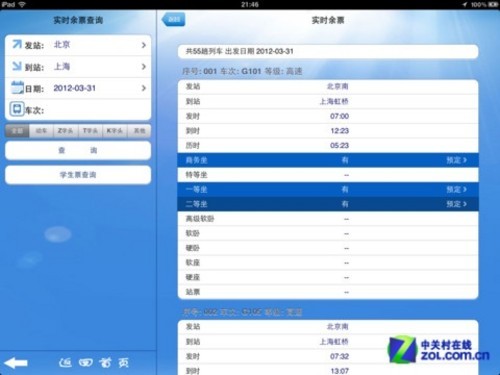This screenshot has height=375, width=500.
Task: Tap the G101 train header line
Action: coord(242,71)
